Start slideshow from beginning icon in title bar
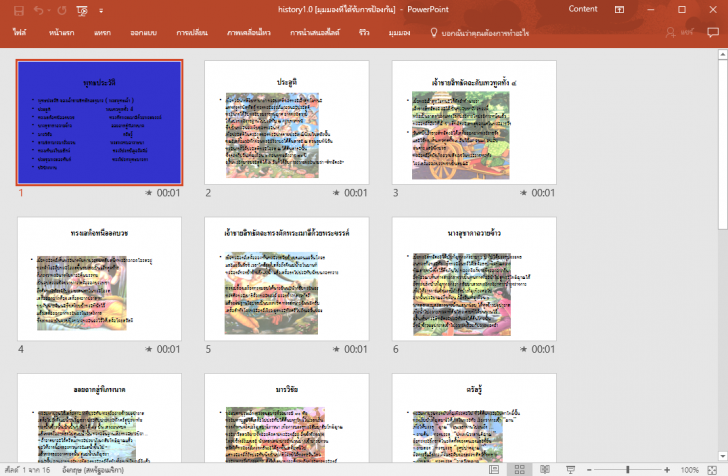Screen dimensions: 728x476 click(x=82, y=11)
